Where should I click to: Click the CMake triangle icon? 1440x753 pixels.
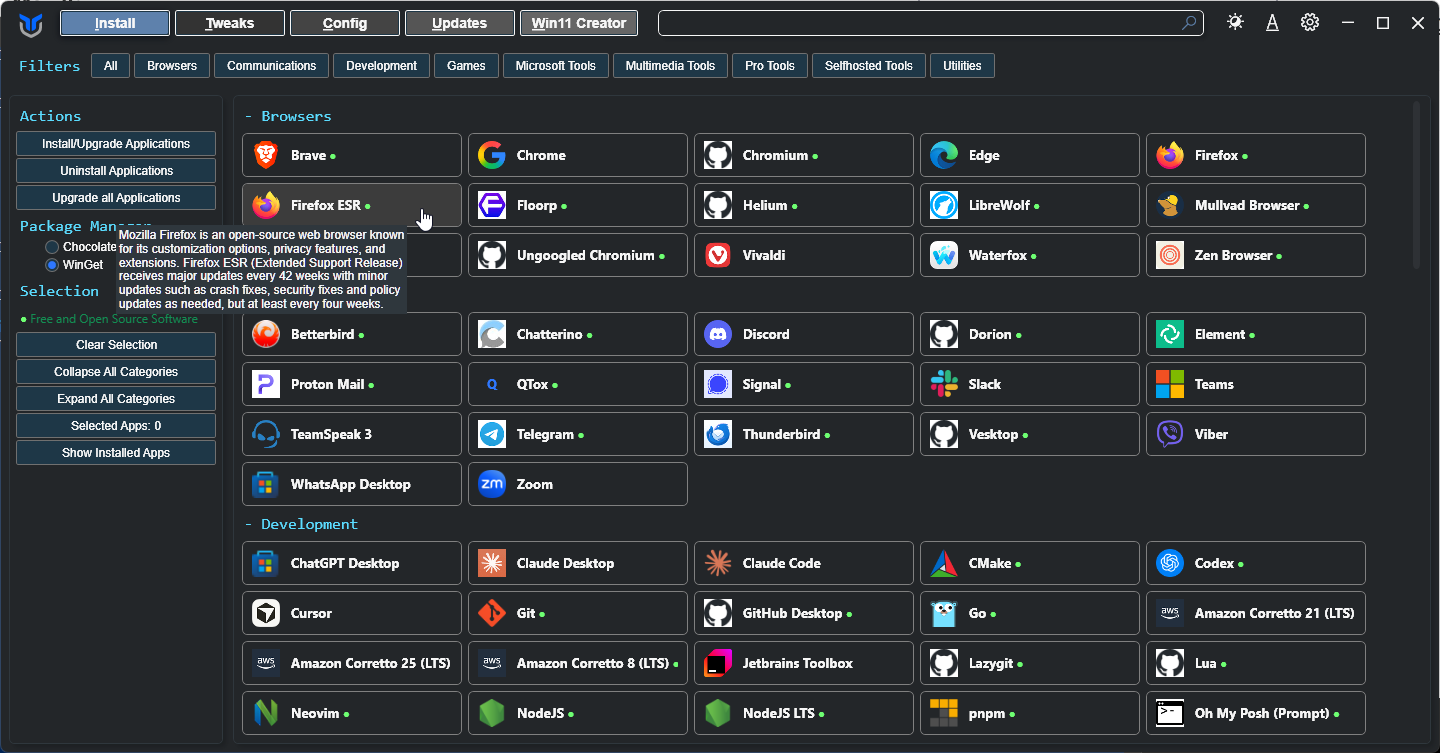944,563
